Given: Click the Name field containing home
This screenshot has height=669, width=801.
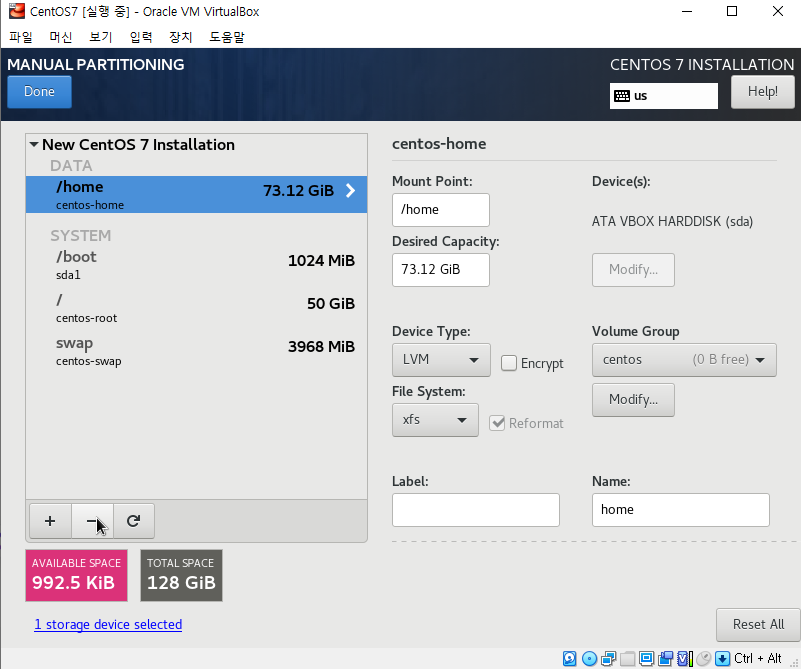Looking at the screenshot, I should [x=680, y=510].
